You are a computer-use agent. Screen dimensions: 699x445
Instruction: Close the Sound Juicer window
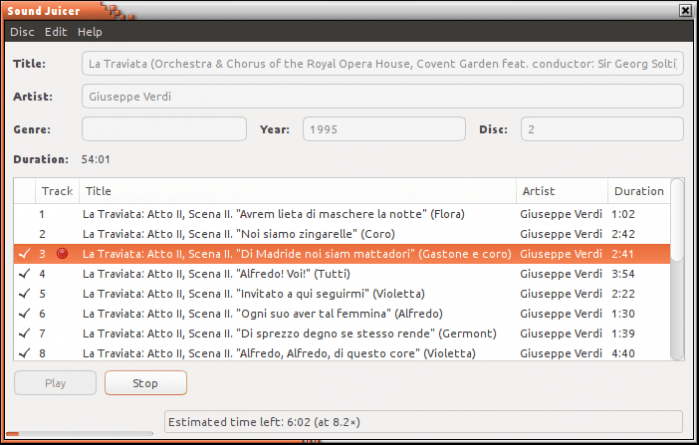[x=684, y=10]
